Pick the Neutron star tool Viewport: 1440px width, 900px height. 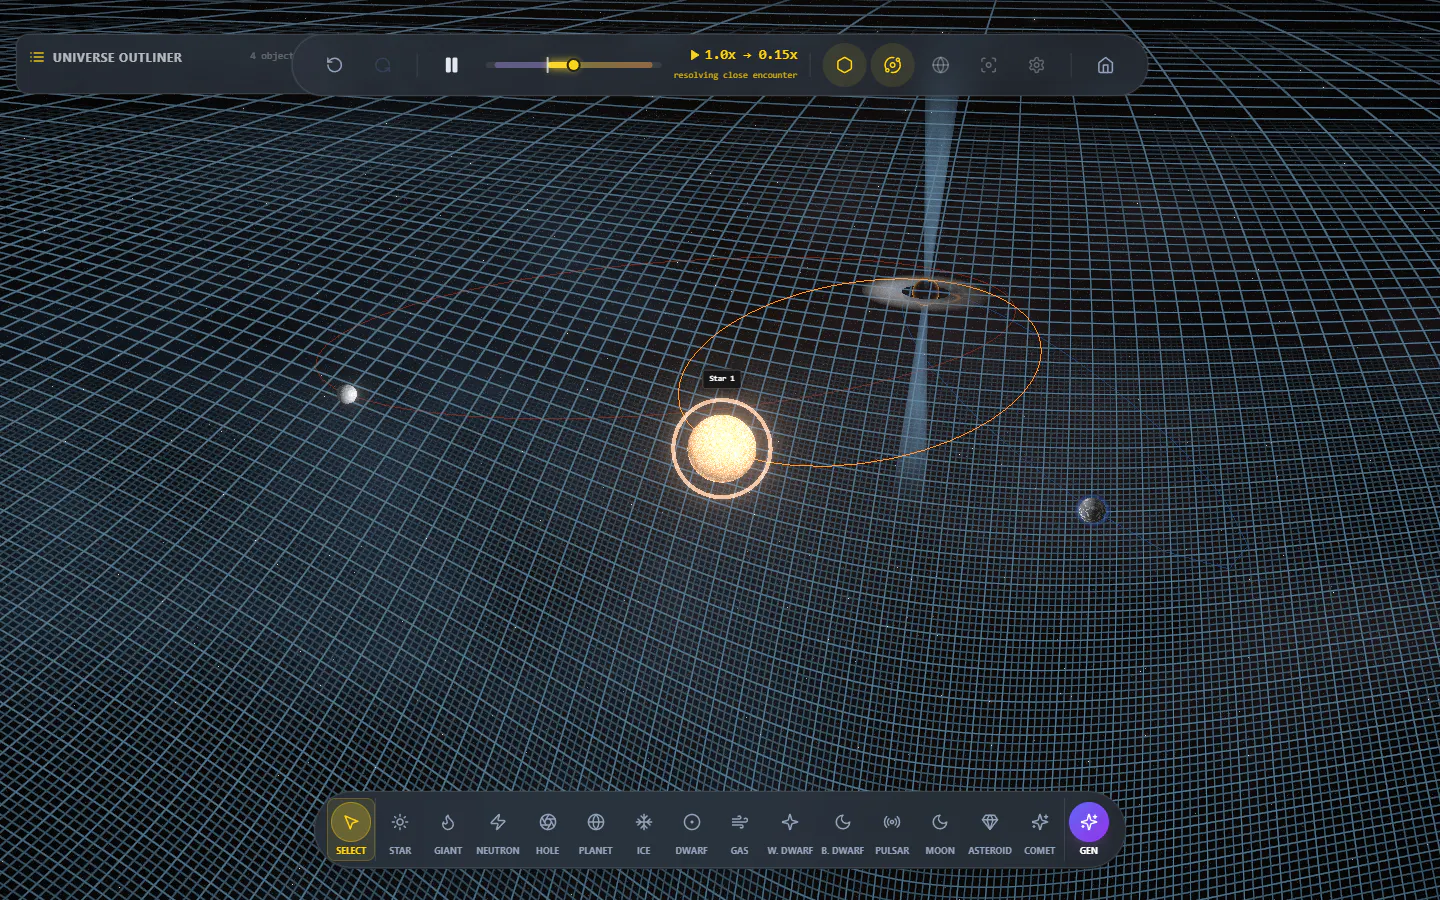497,830
